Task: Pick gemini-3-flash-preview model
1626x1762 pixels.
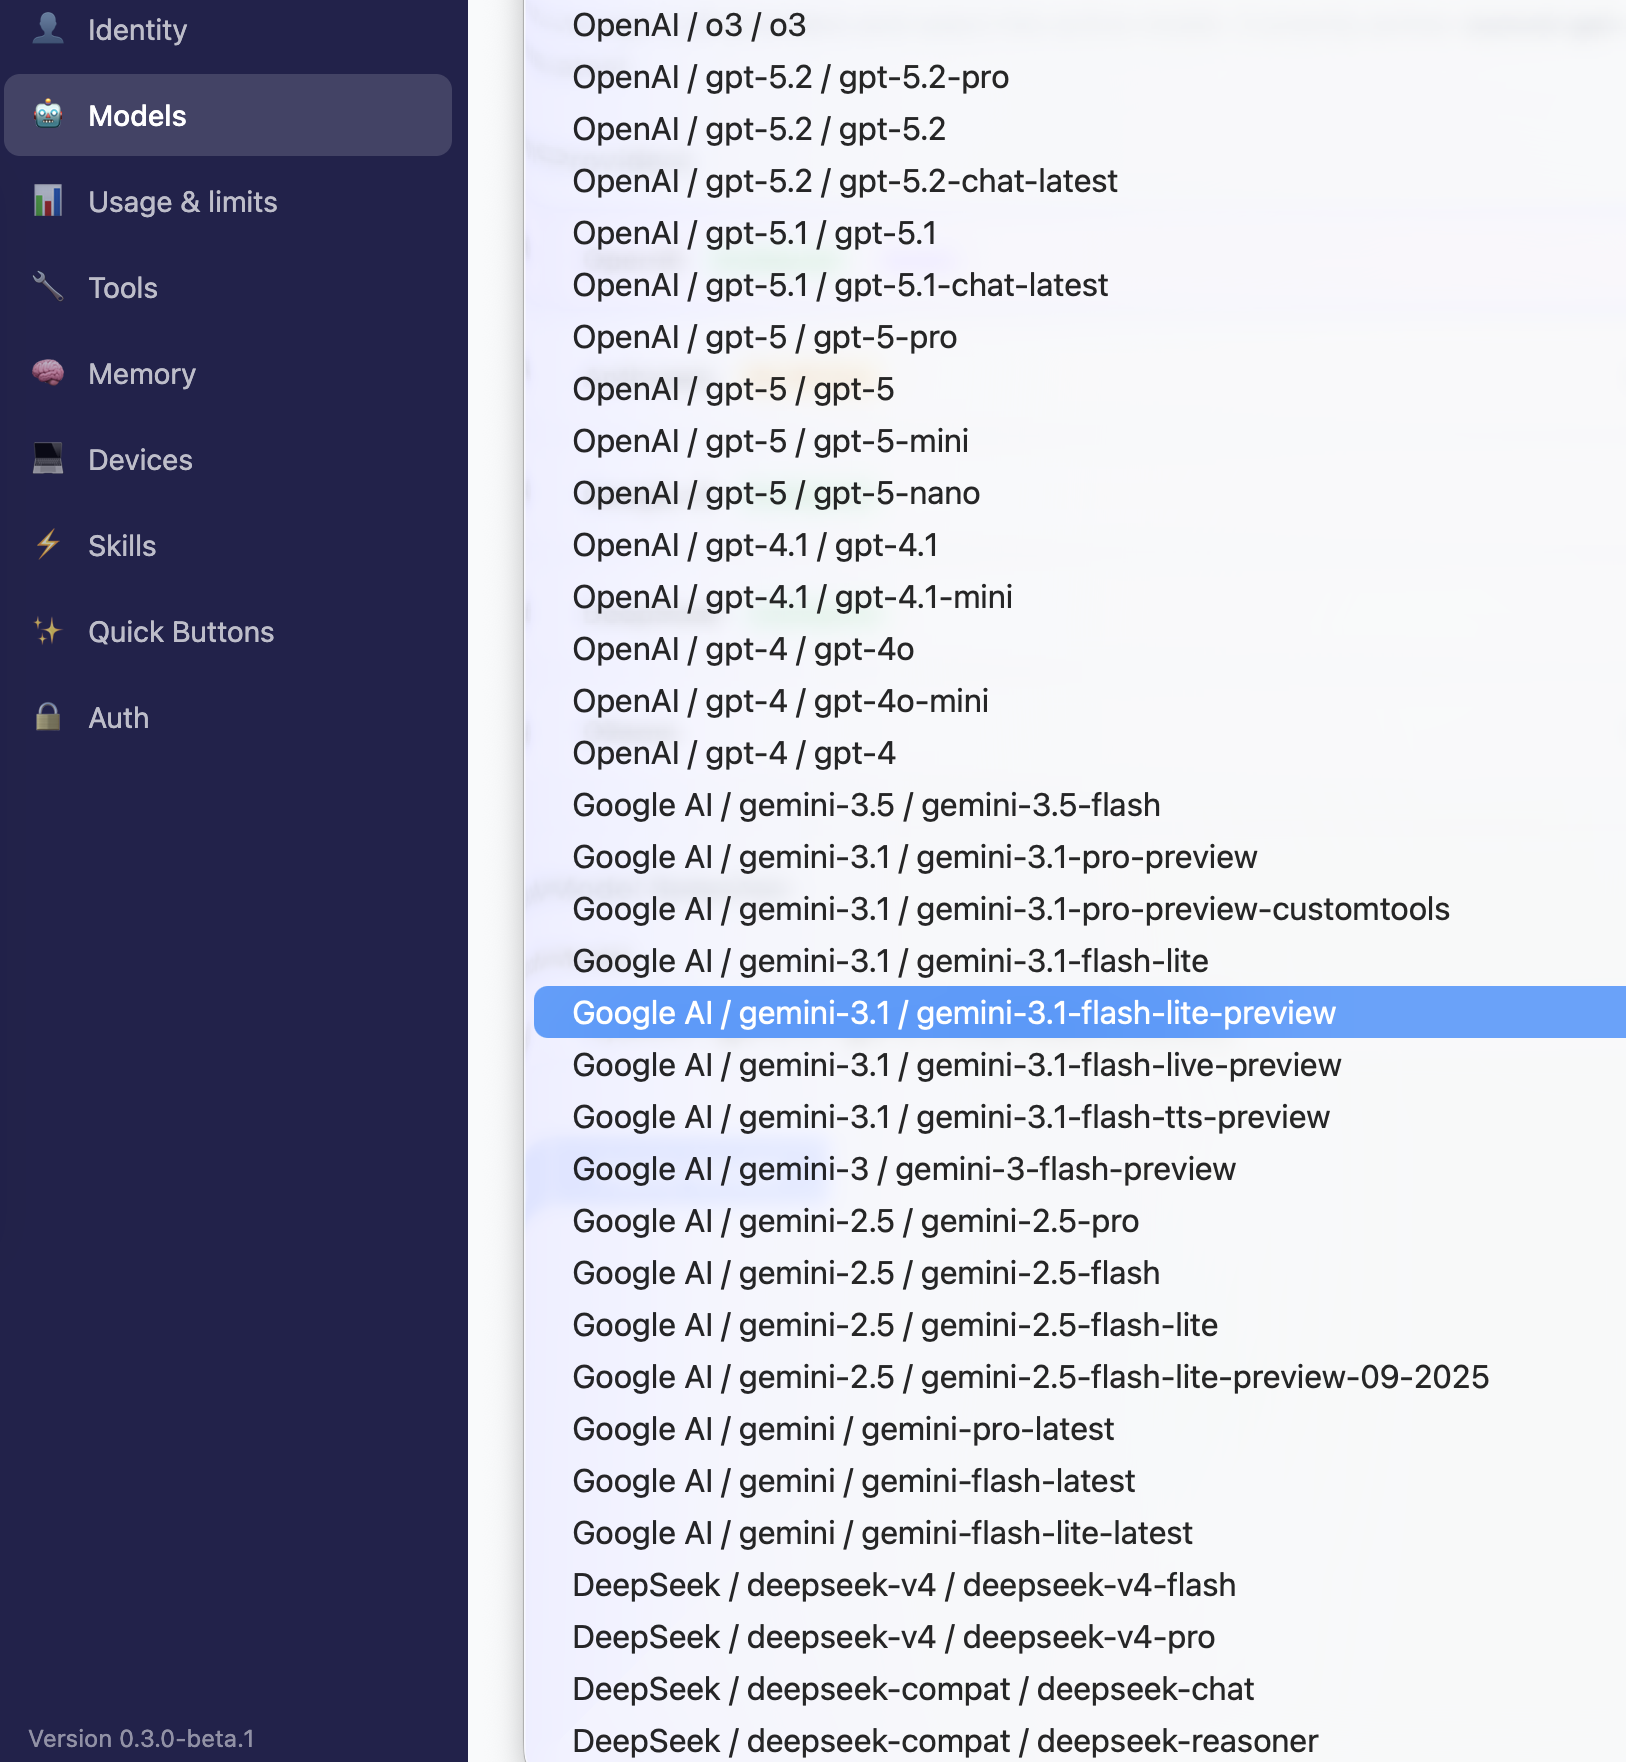Action: pyautogui.click(x=1080, y=1169)
